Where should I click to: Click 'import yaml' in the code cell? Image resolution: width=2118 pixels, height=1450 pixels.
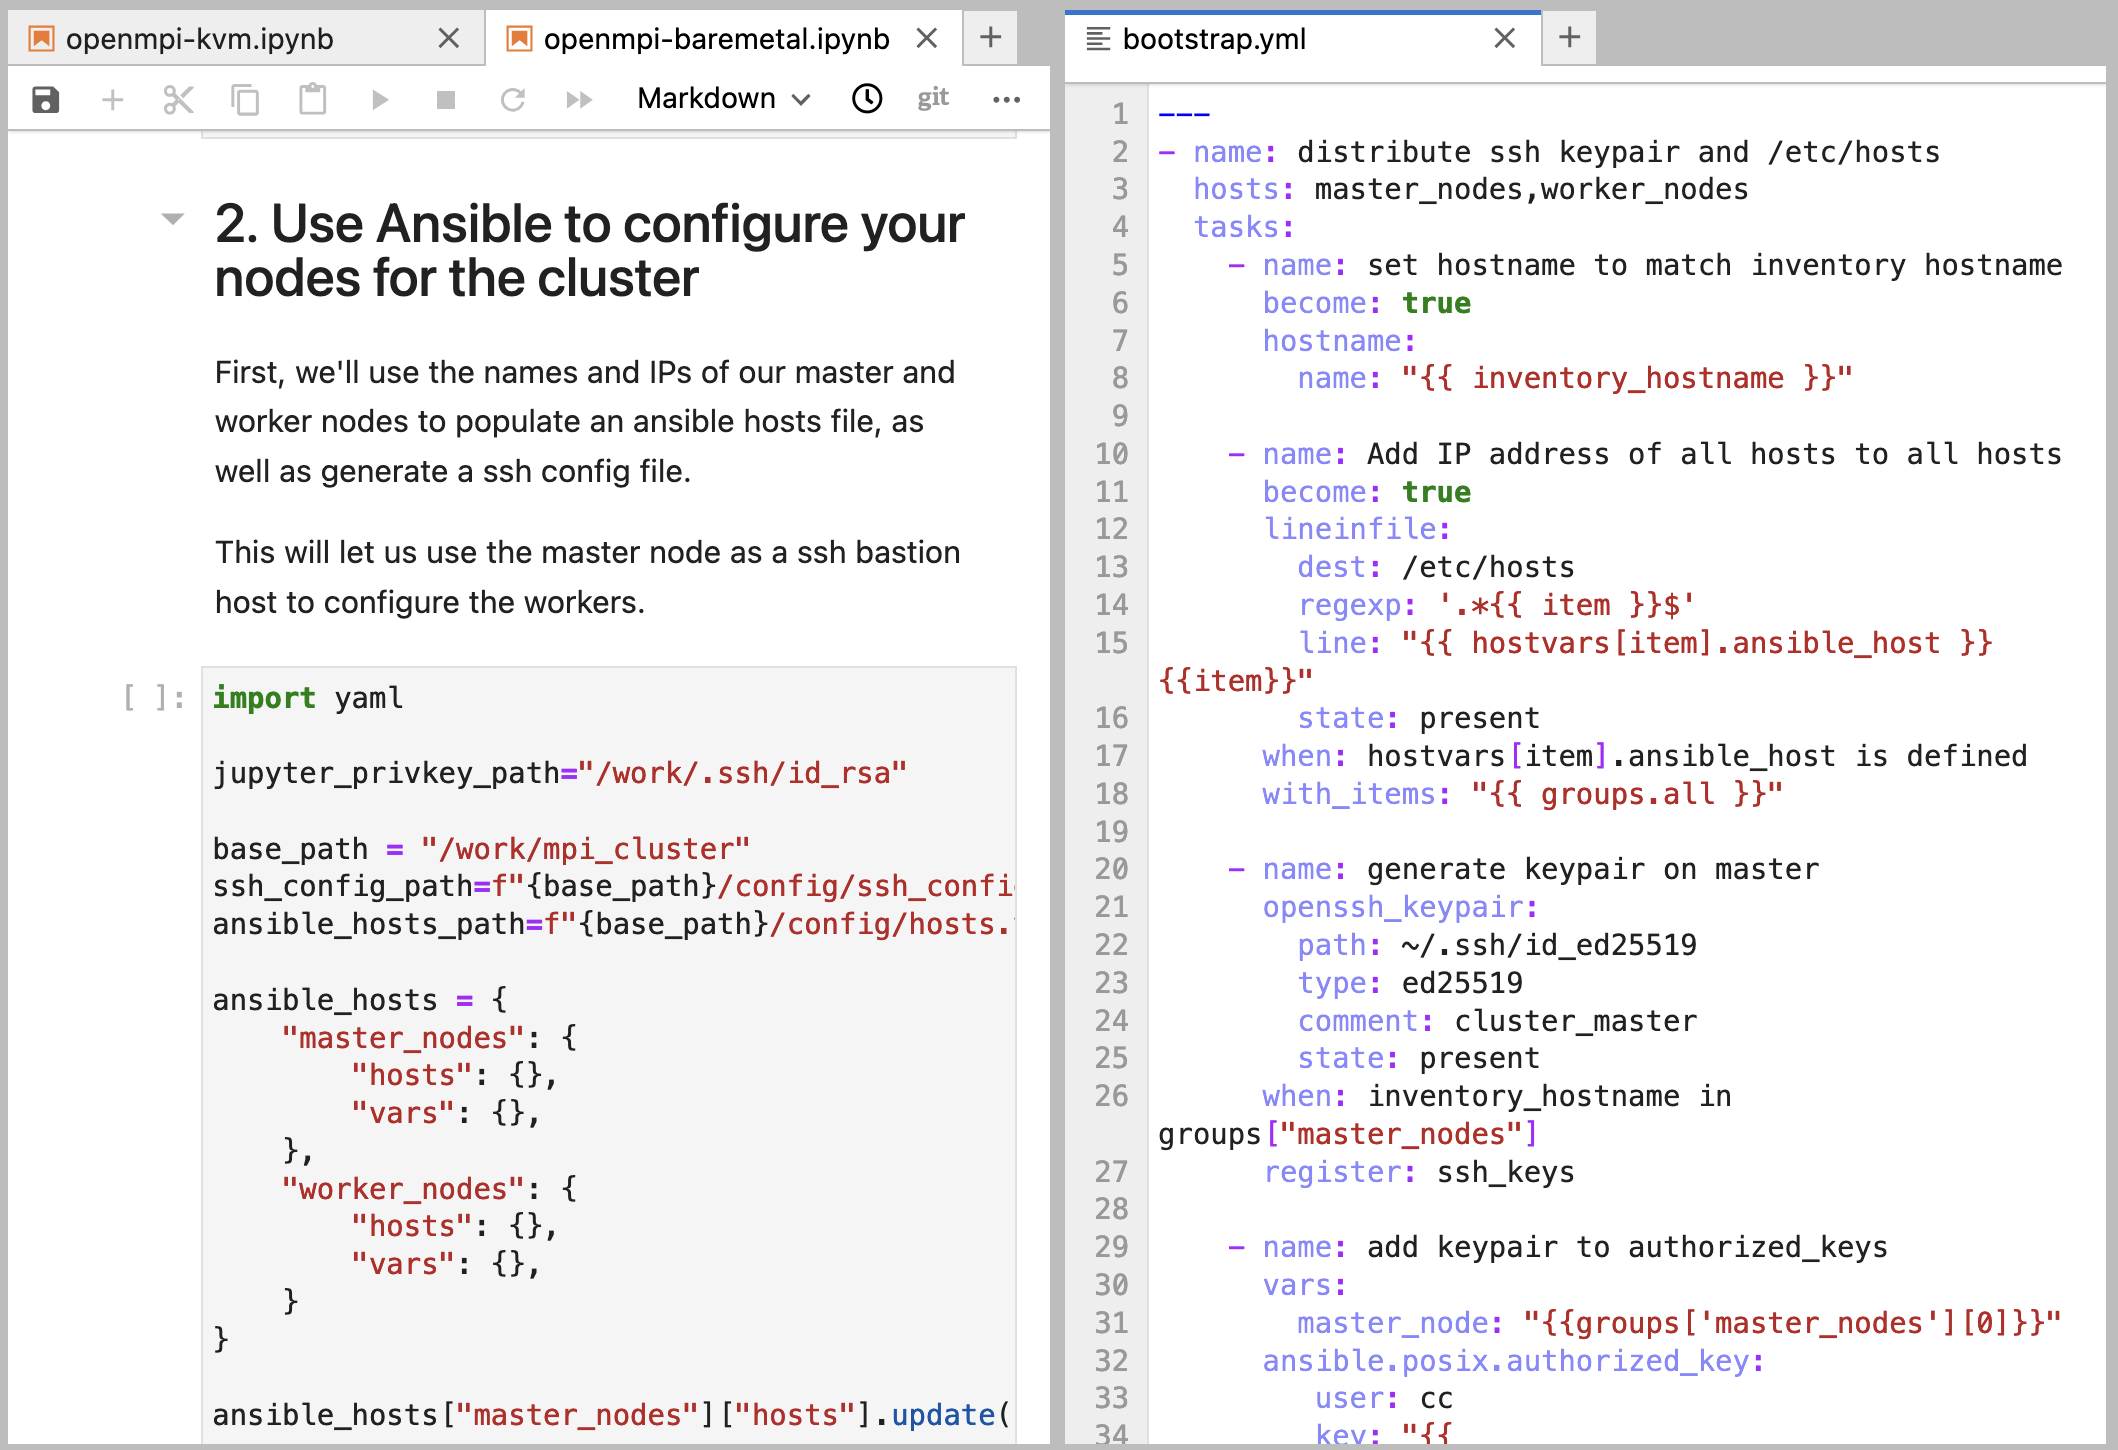[x=308, y=697]
